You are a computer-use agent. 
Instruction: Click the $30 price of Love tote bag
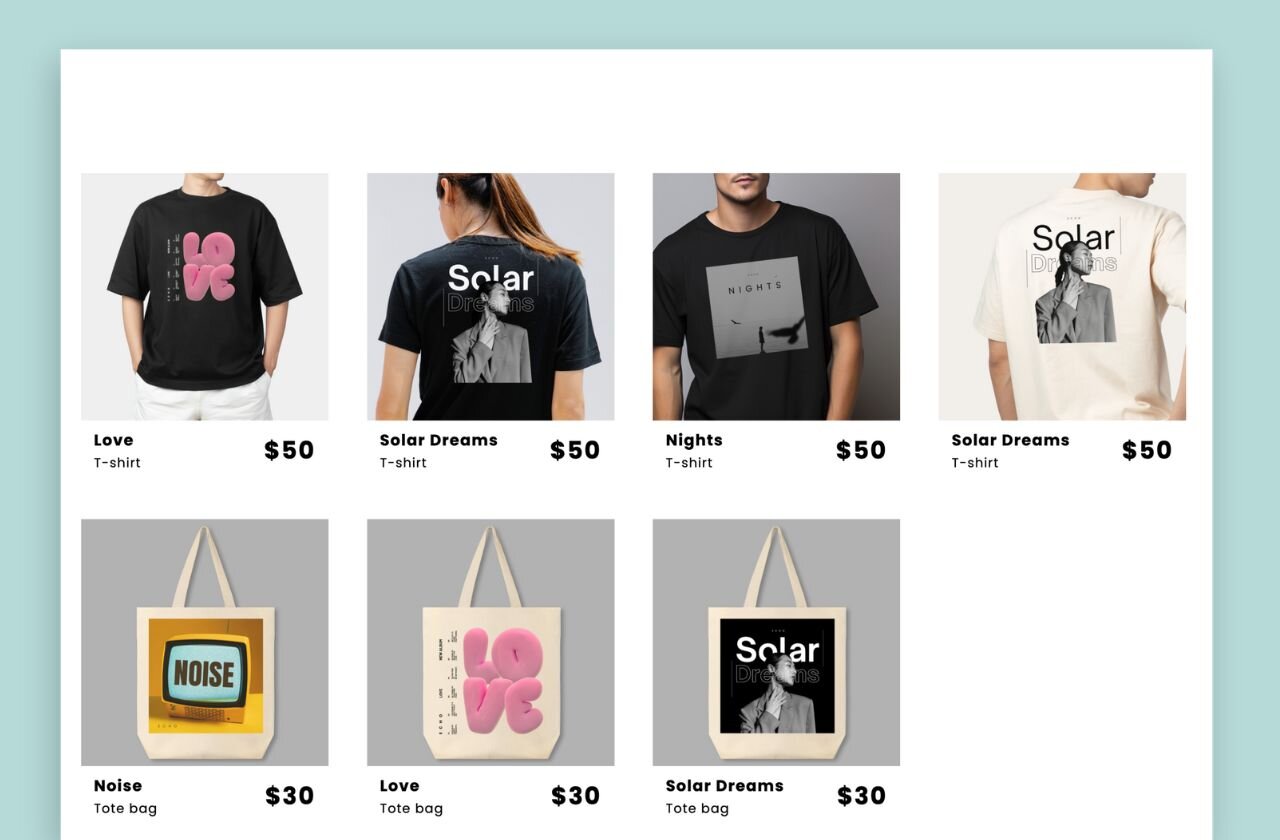coord(576,796)
